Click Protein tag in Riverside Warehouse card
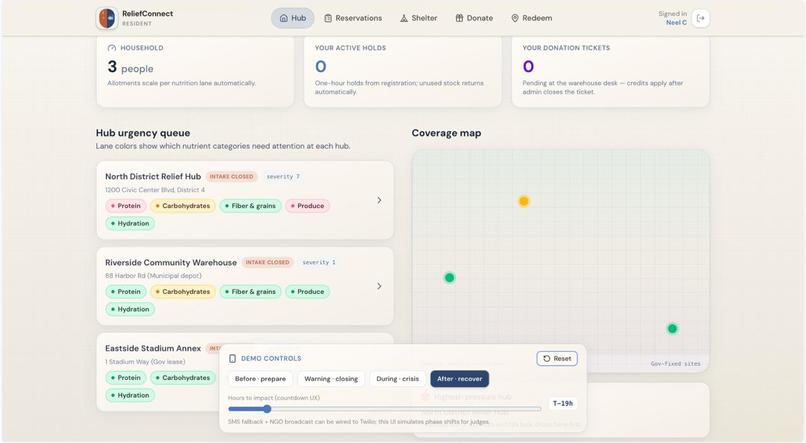The image size is (806, 443). pos(125,291)
